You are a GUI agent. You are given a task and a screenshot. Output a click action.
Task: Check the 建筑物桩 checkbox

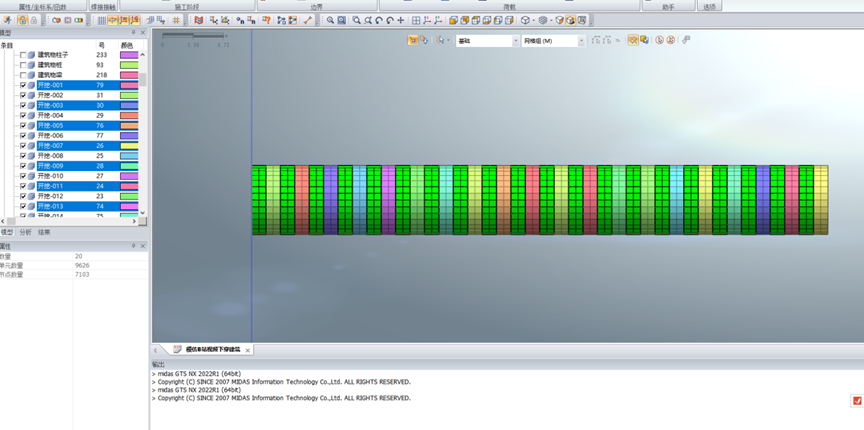(x=23, y=65)
